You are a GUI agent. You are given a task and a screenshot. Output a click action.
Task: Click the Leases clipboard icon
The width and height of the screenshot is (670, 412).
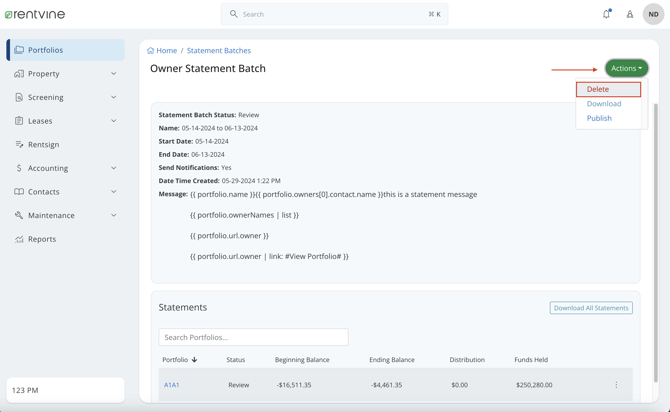19,121
